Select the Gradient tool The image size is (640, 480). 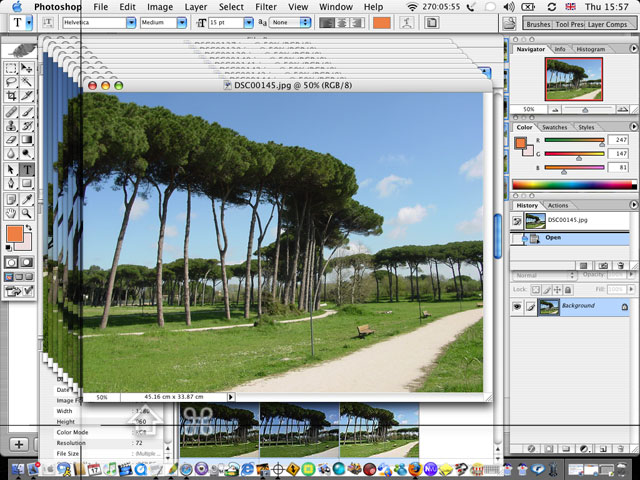click(x=27, y=140)
